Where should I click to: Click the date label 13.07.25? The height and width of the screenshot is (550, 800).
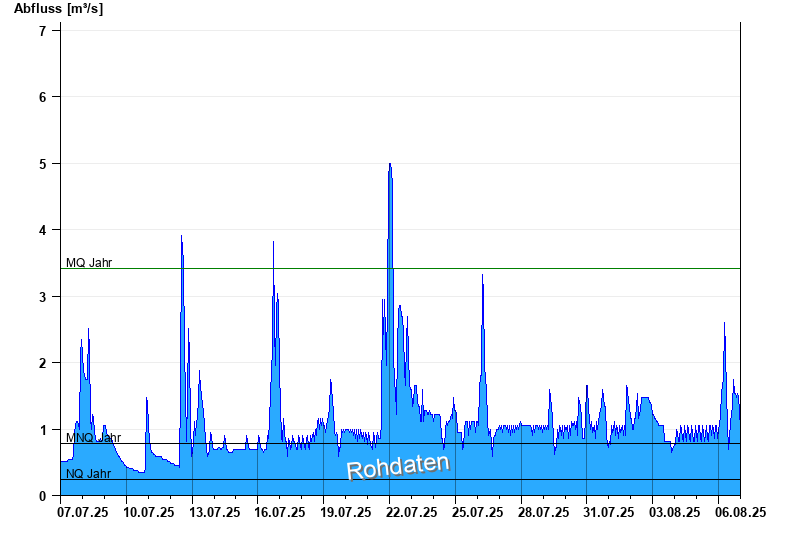pyautogui.click(x=215, y=512)
